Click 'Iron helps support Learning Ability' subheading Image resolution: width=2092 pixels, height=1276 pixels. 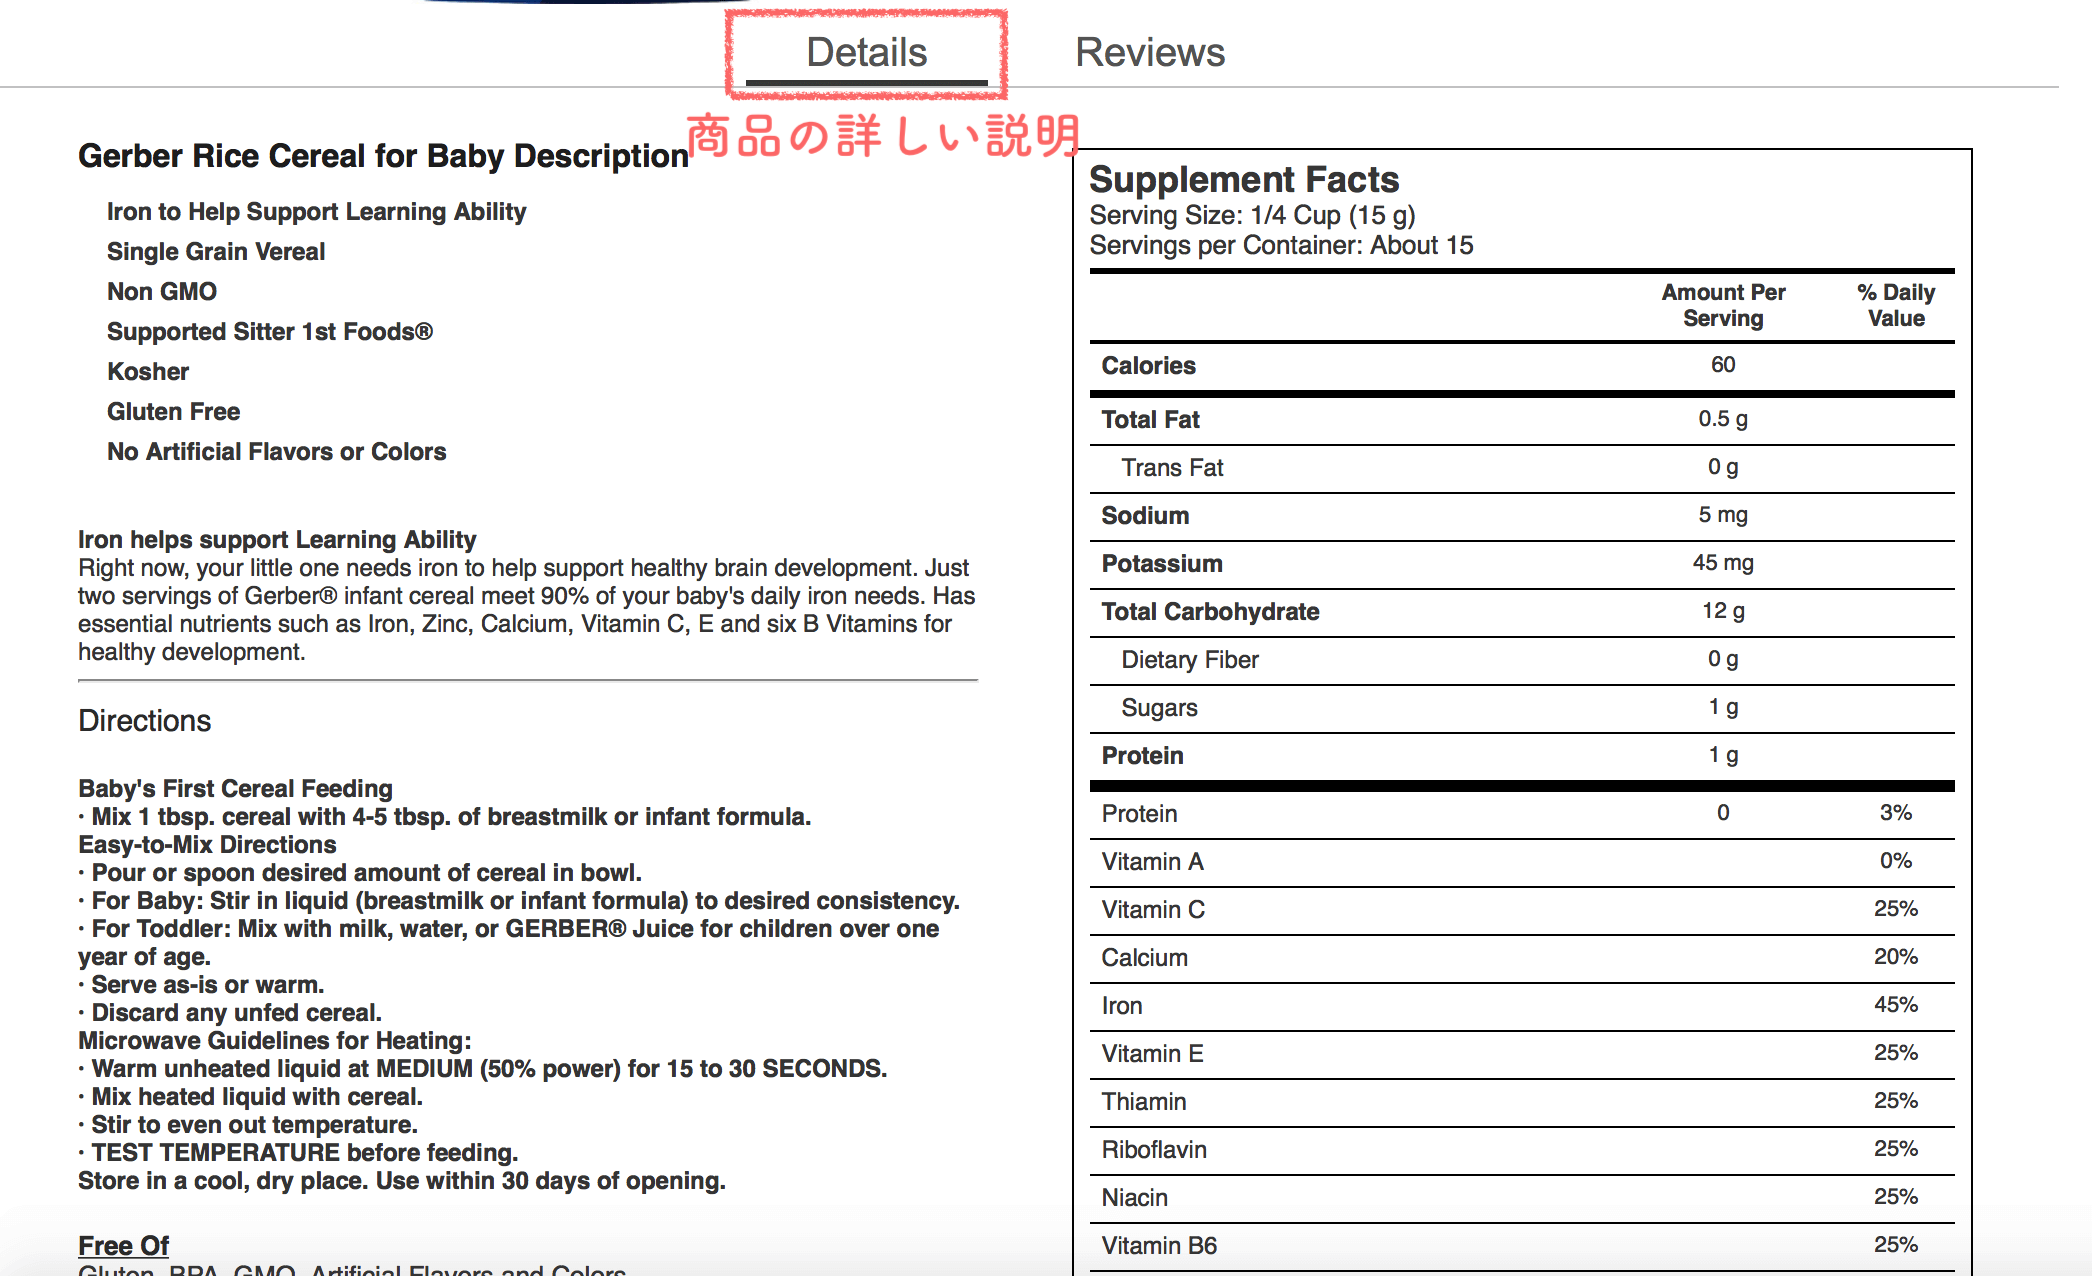point(277,540)
